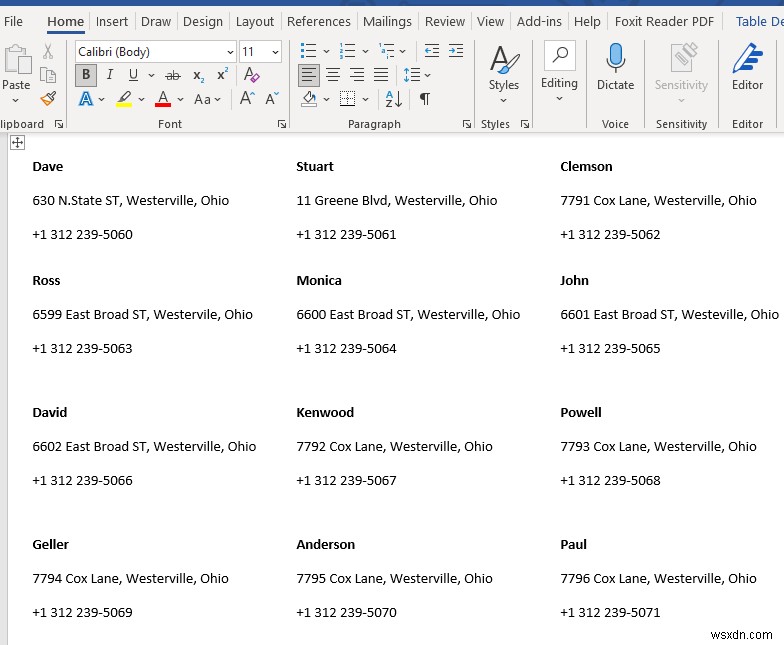Open the Mailings tab
Image resolution: width=784 pixels, height=645 pixels.
[387, 22]
